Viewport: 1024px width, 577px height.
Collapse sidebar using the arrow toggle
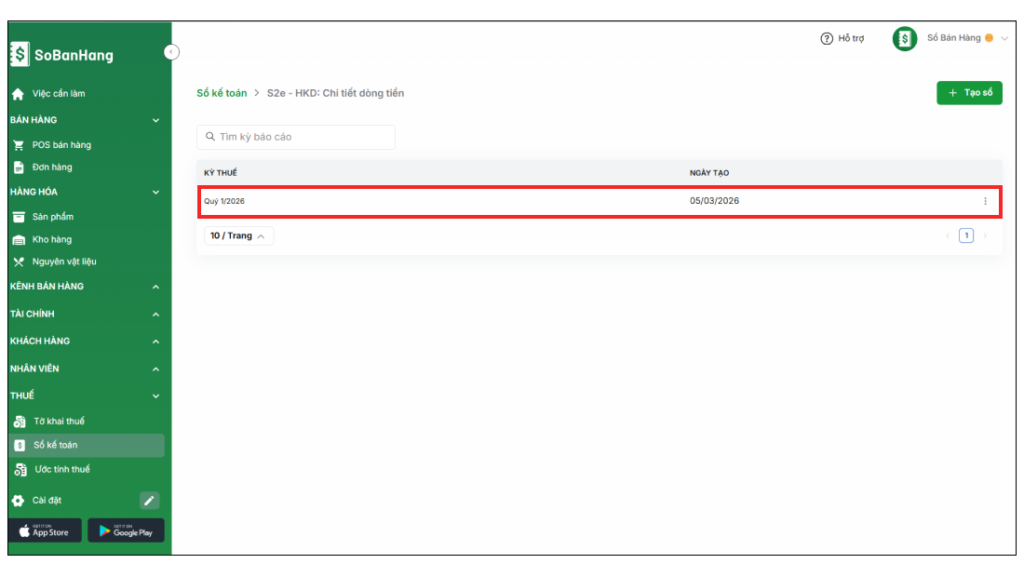tap(171, 52)
